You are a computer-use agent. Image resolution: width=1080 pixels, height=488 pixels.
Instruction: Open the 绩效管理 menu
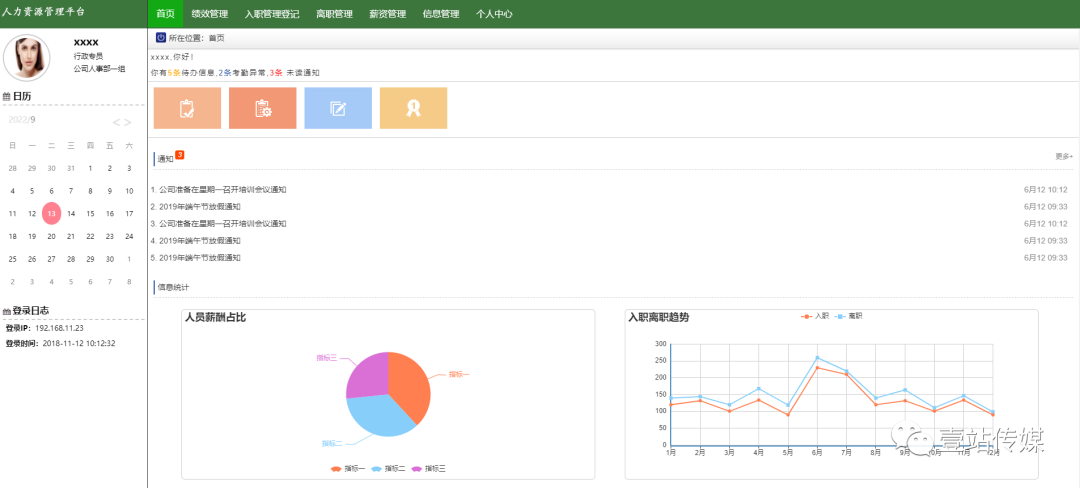209,14
